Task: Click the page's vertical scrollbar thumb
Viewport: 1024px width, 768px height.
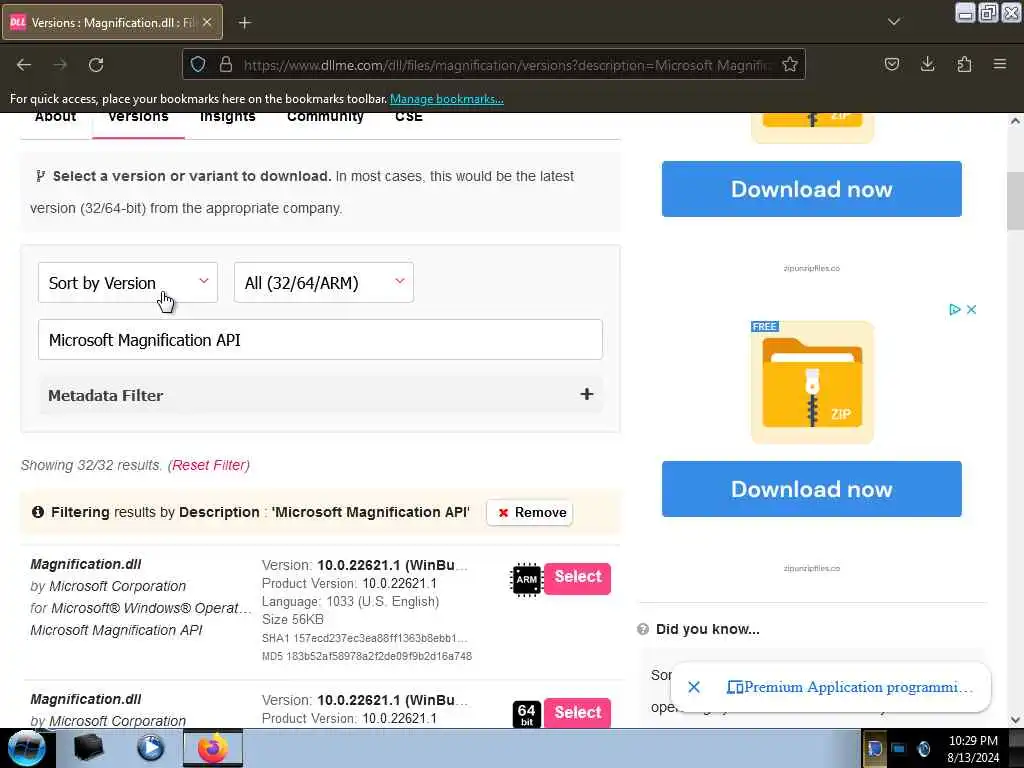Action: [1015, 201]
